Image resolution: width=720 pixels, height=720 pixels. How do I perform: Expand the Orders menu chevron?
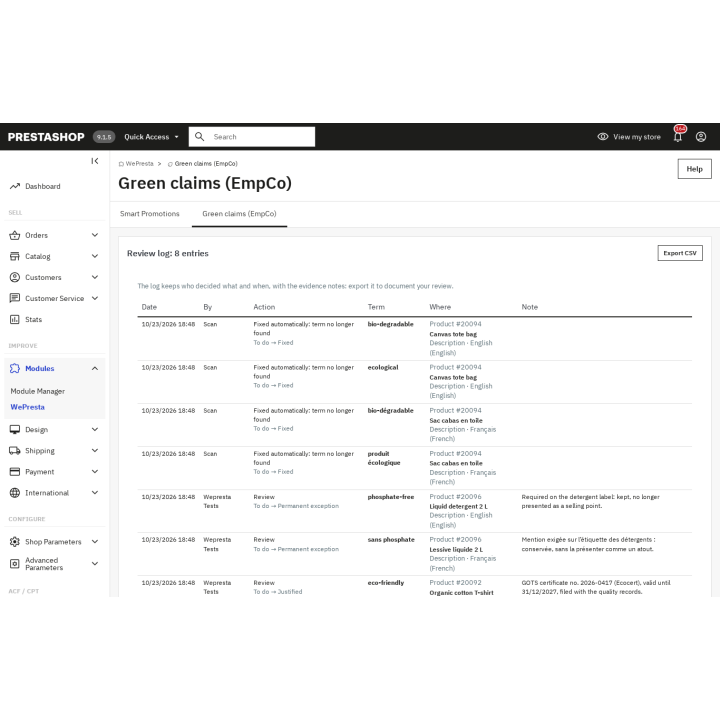click(x=95, y=235)
